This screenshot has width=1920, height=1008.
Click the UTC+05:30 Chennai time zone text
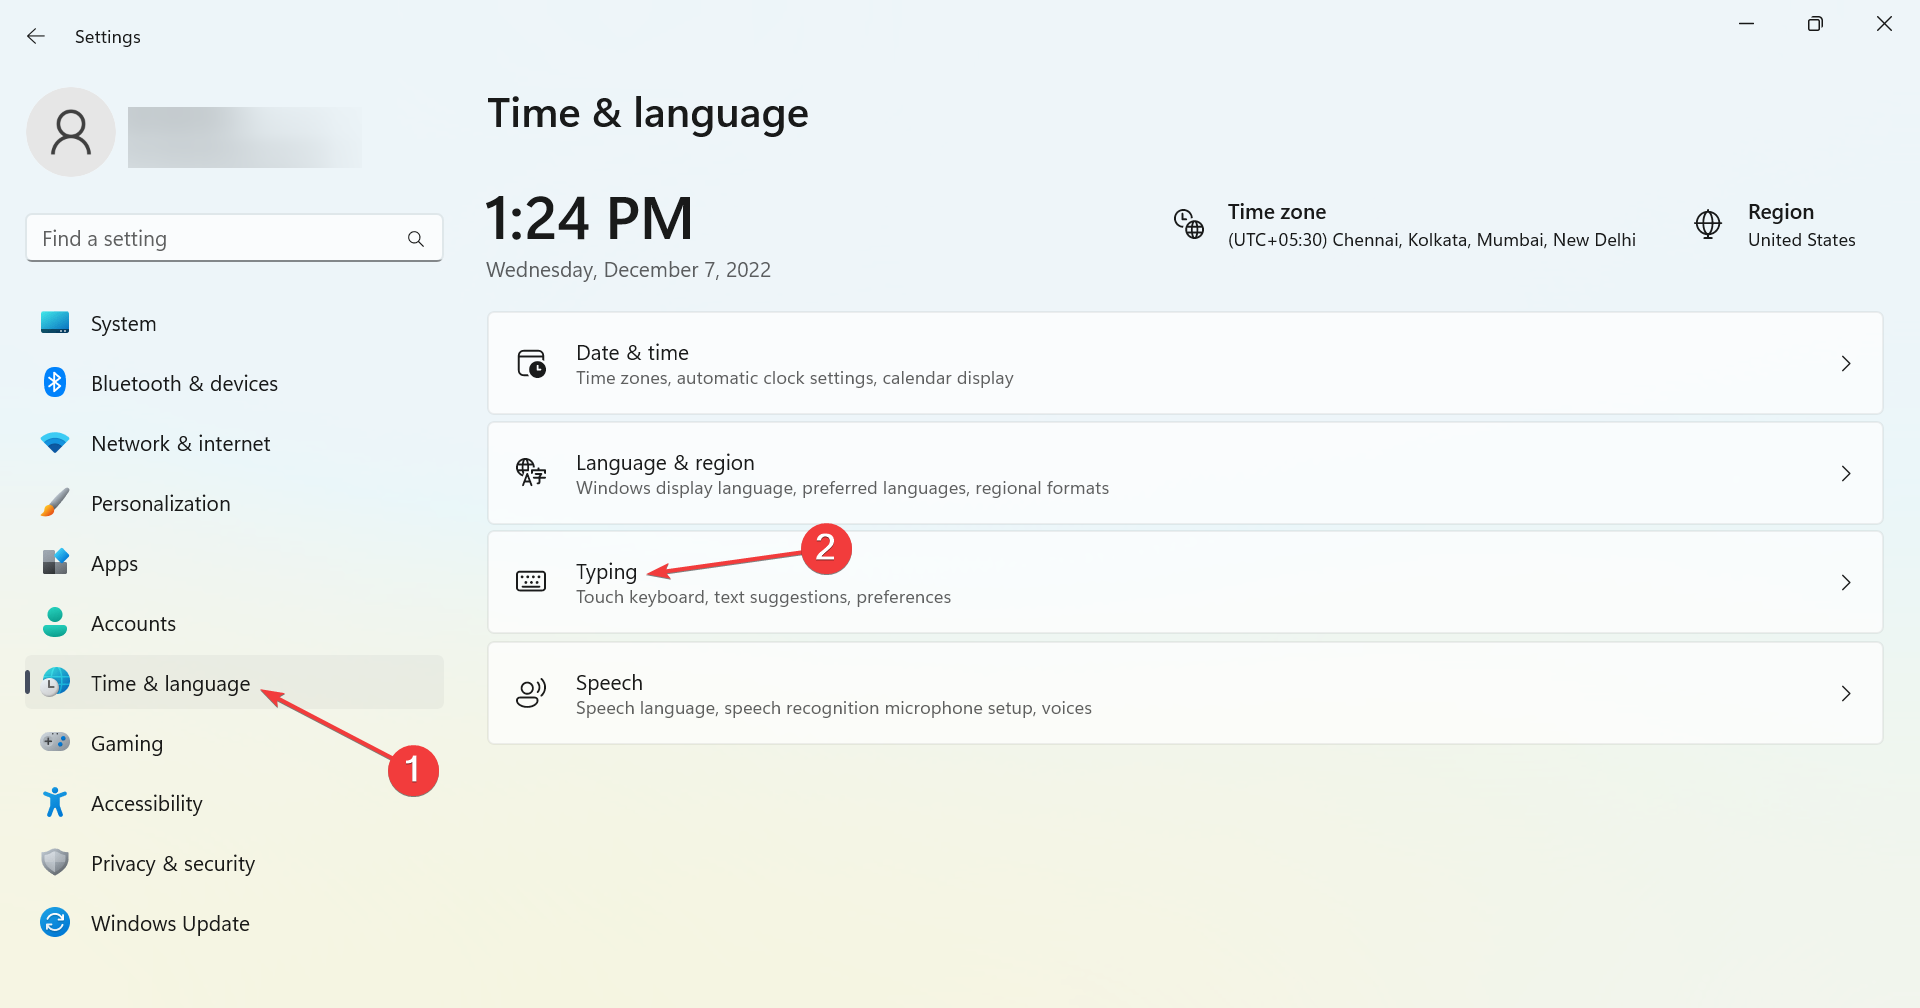(1432, 240)
